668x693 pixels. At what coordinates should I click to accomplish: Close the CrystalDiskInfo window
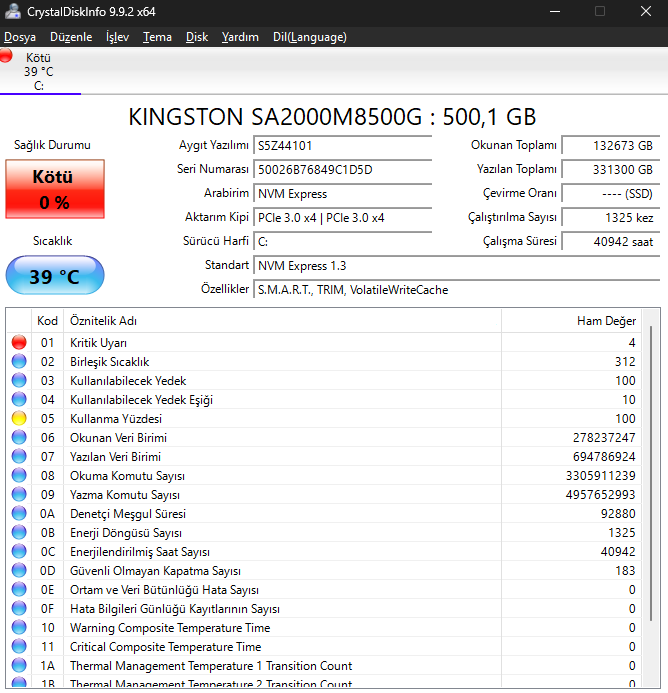tap(646, 11)
